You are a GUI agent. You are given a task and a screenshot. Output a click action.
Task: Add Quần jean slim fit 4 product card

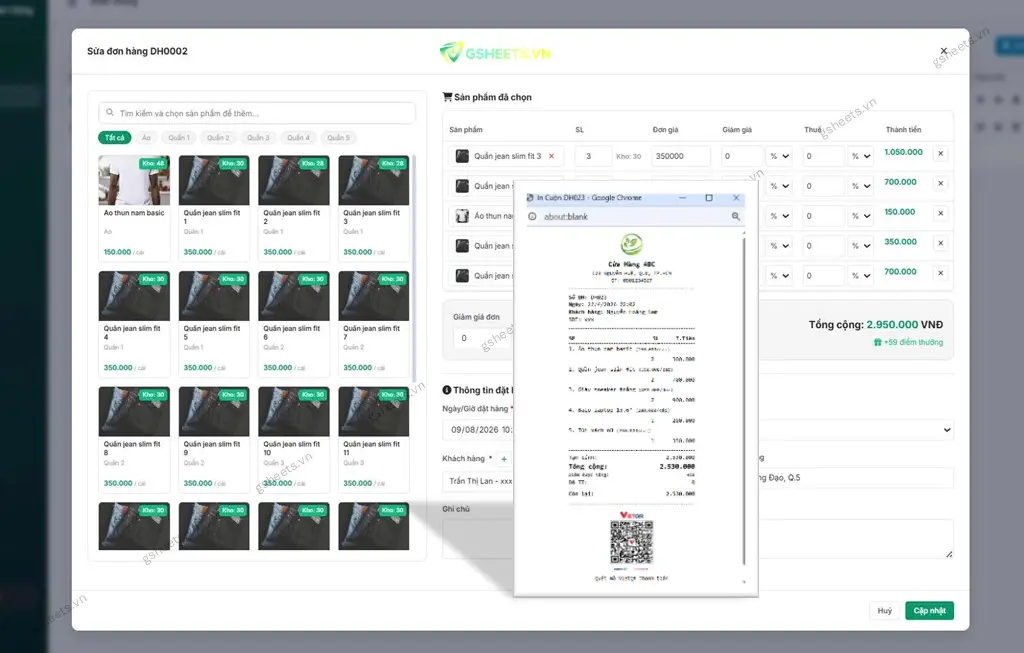134,324
